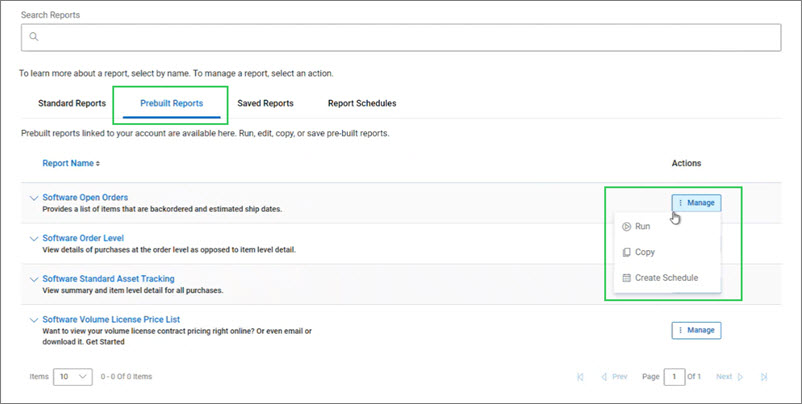Click the backordered items description text
Screen dimensions: 802x404
[x=162, y=209]
